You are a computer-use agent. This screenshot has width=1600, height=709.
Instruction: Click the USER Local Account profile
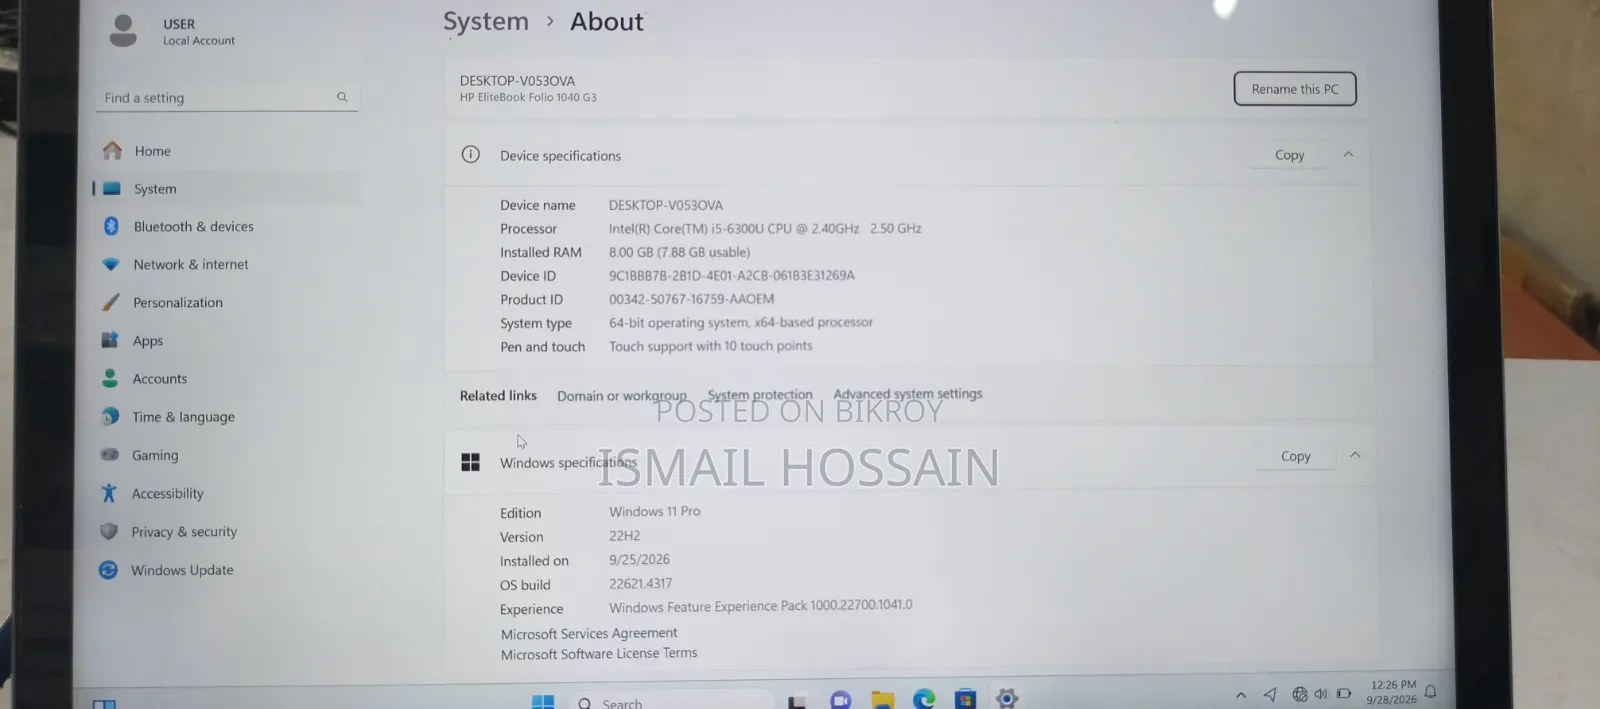[x=172, y=31]
